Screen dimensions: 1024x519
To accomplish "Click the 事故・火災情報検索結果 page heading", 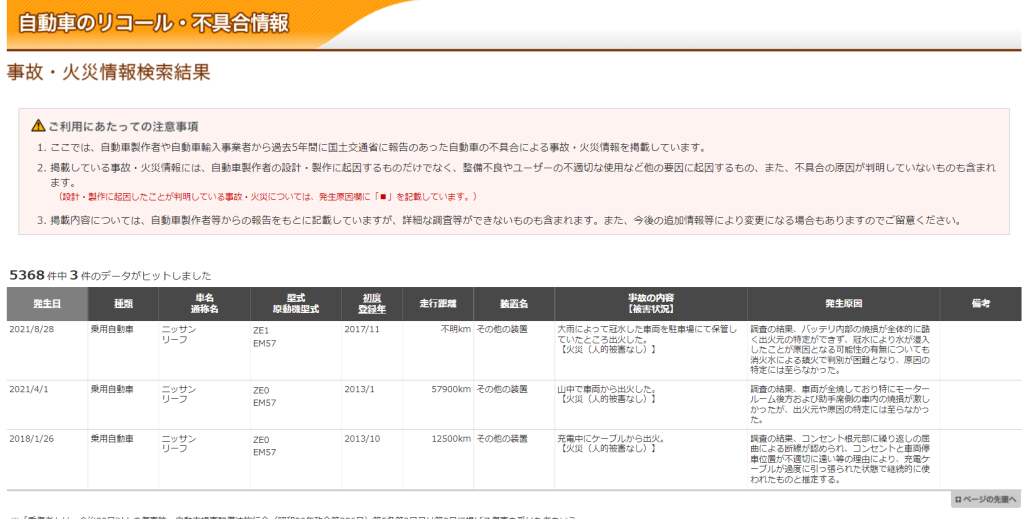I will [108, 72].
